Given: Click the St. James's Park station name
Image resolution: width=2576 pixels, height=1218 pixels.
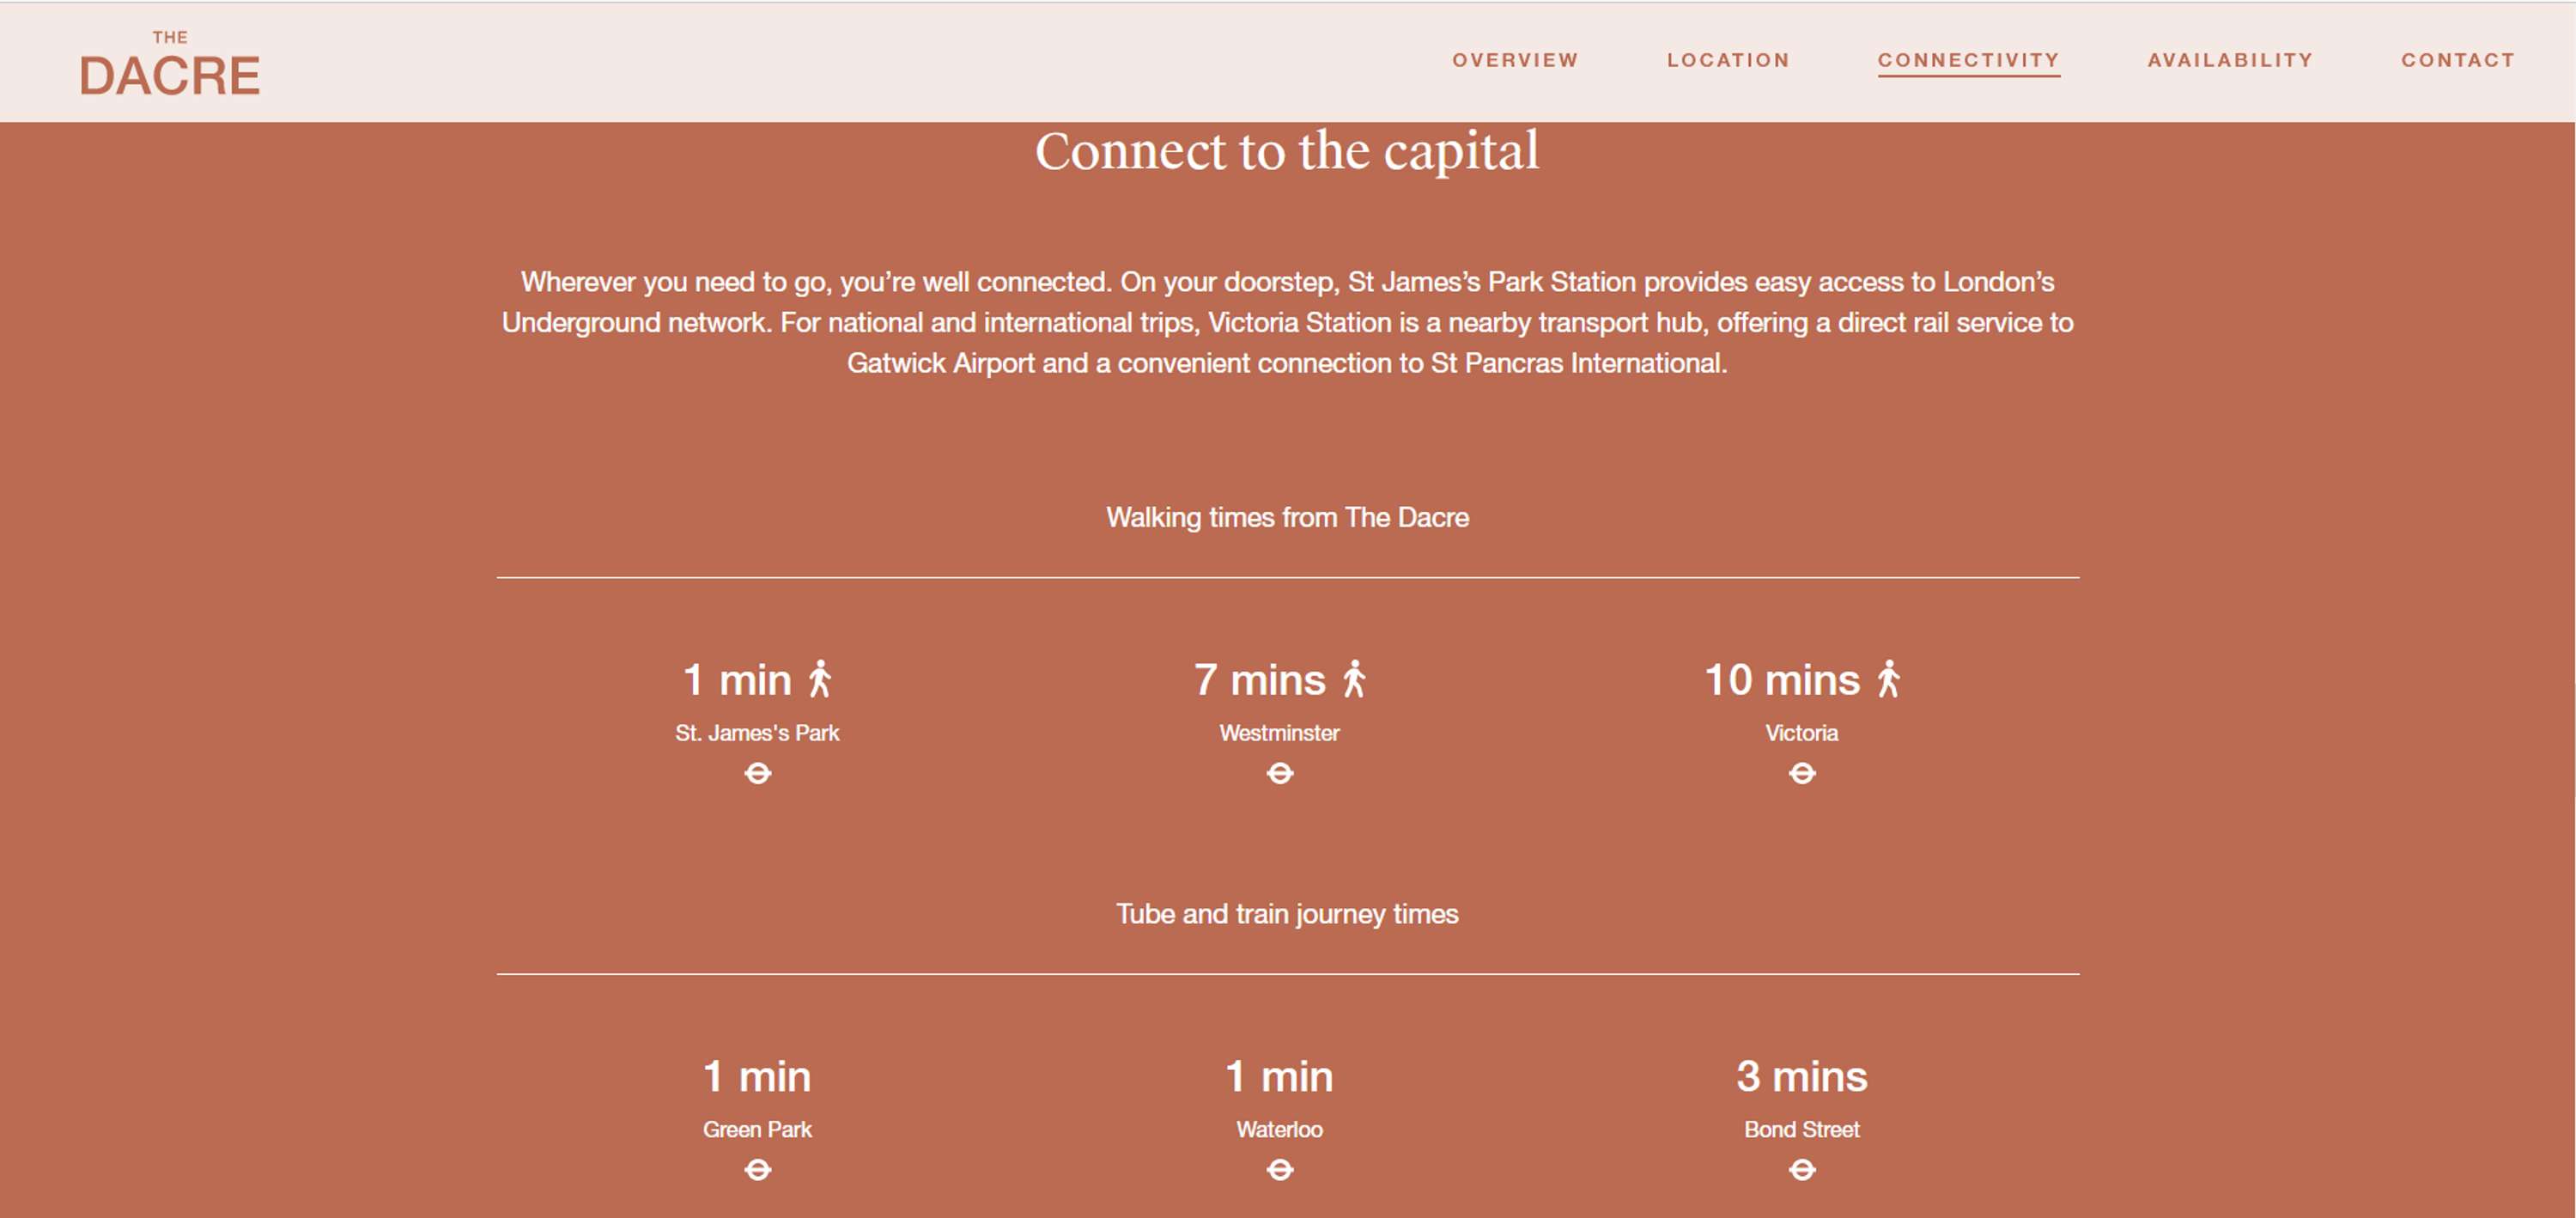Looking at the screenshot, I should [757, 733].
